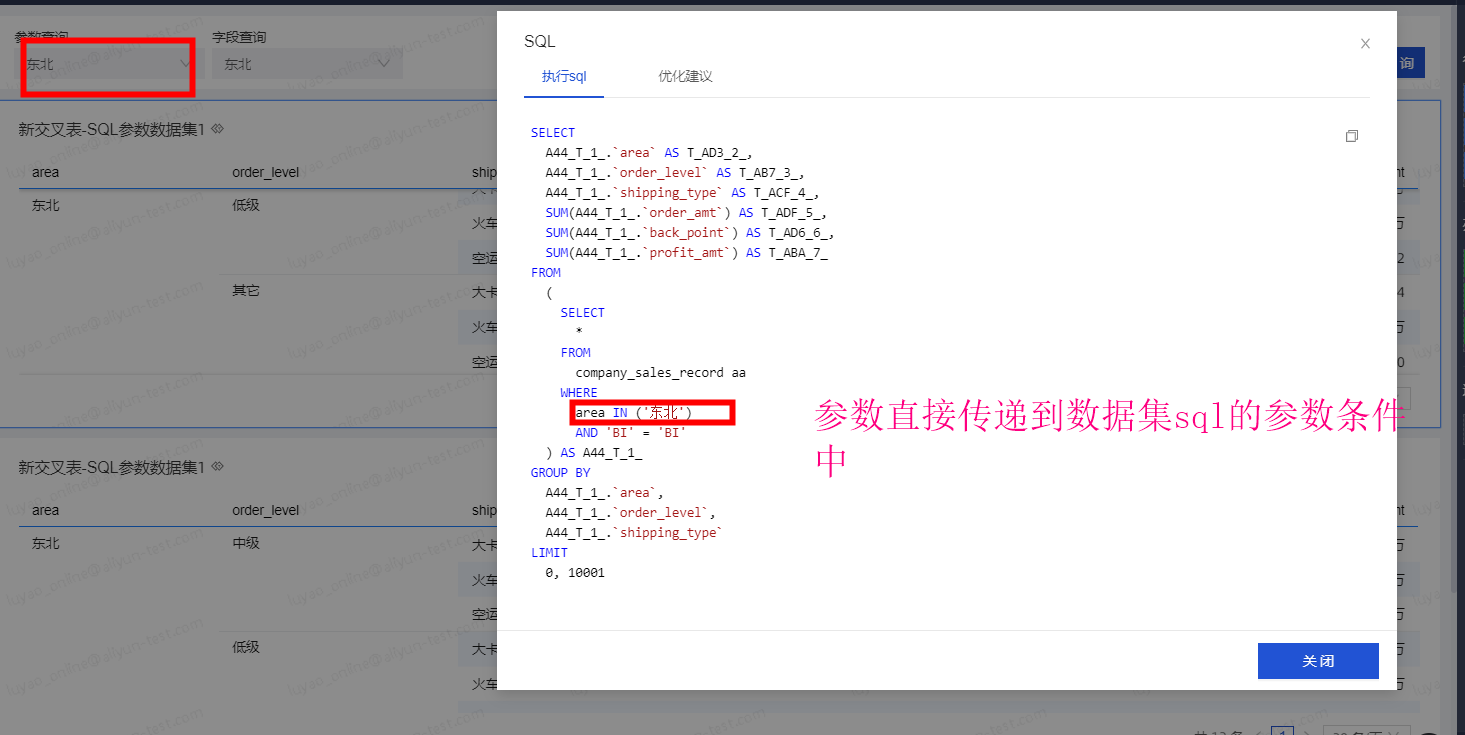Viewport: 1465px width, 735px height.
Task: Click the area column header in upper table
Action: tap(46, 172)
